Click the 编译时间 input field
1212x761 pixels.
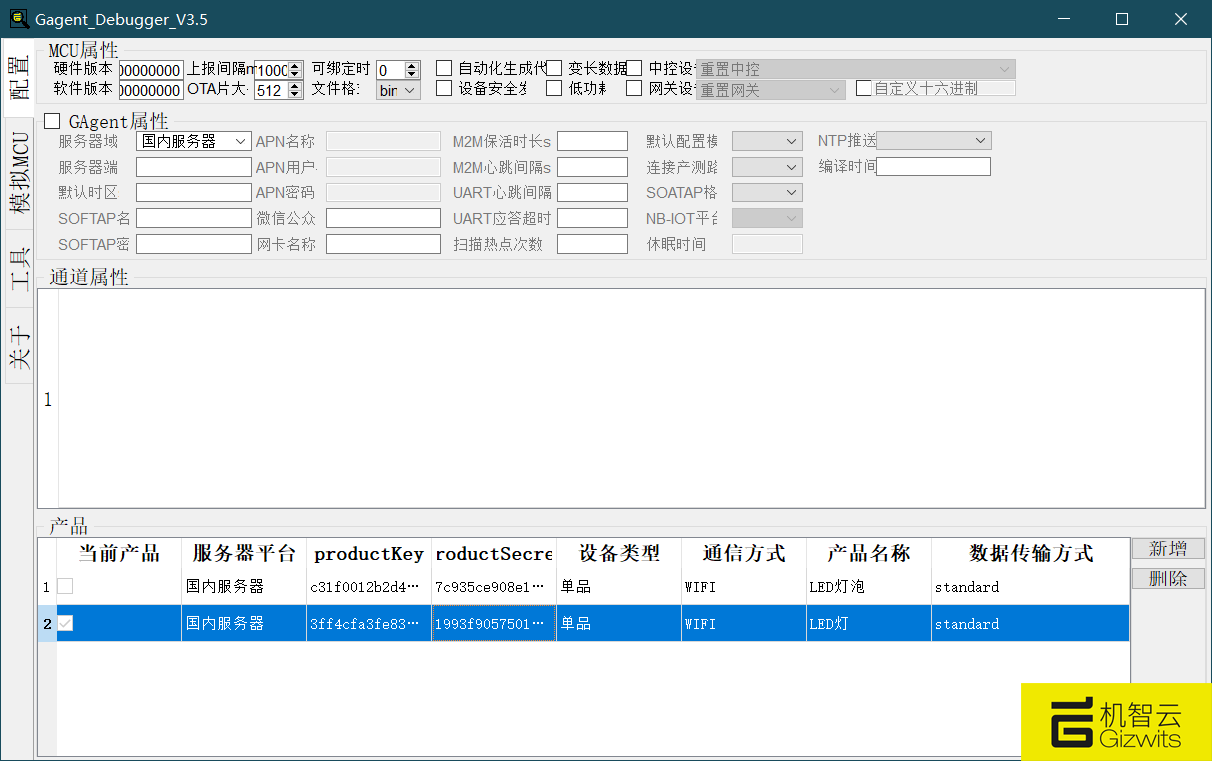point(933,167)
